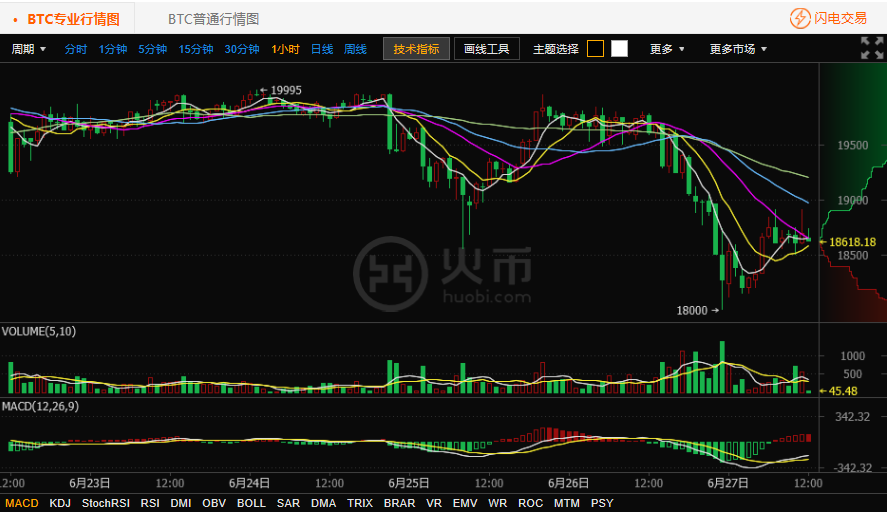Select the BTC专业行情图 tab

[x=73, y=19]
